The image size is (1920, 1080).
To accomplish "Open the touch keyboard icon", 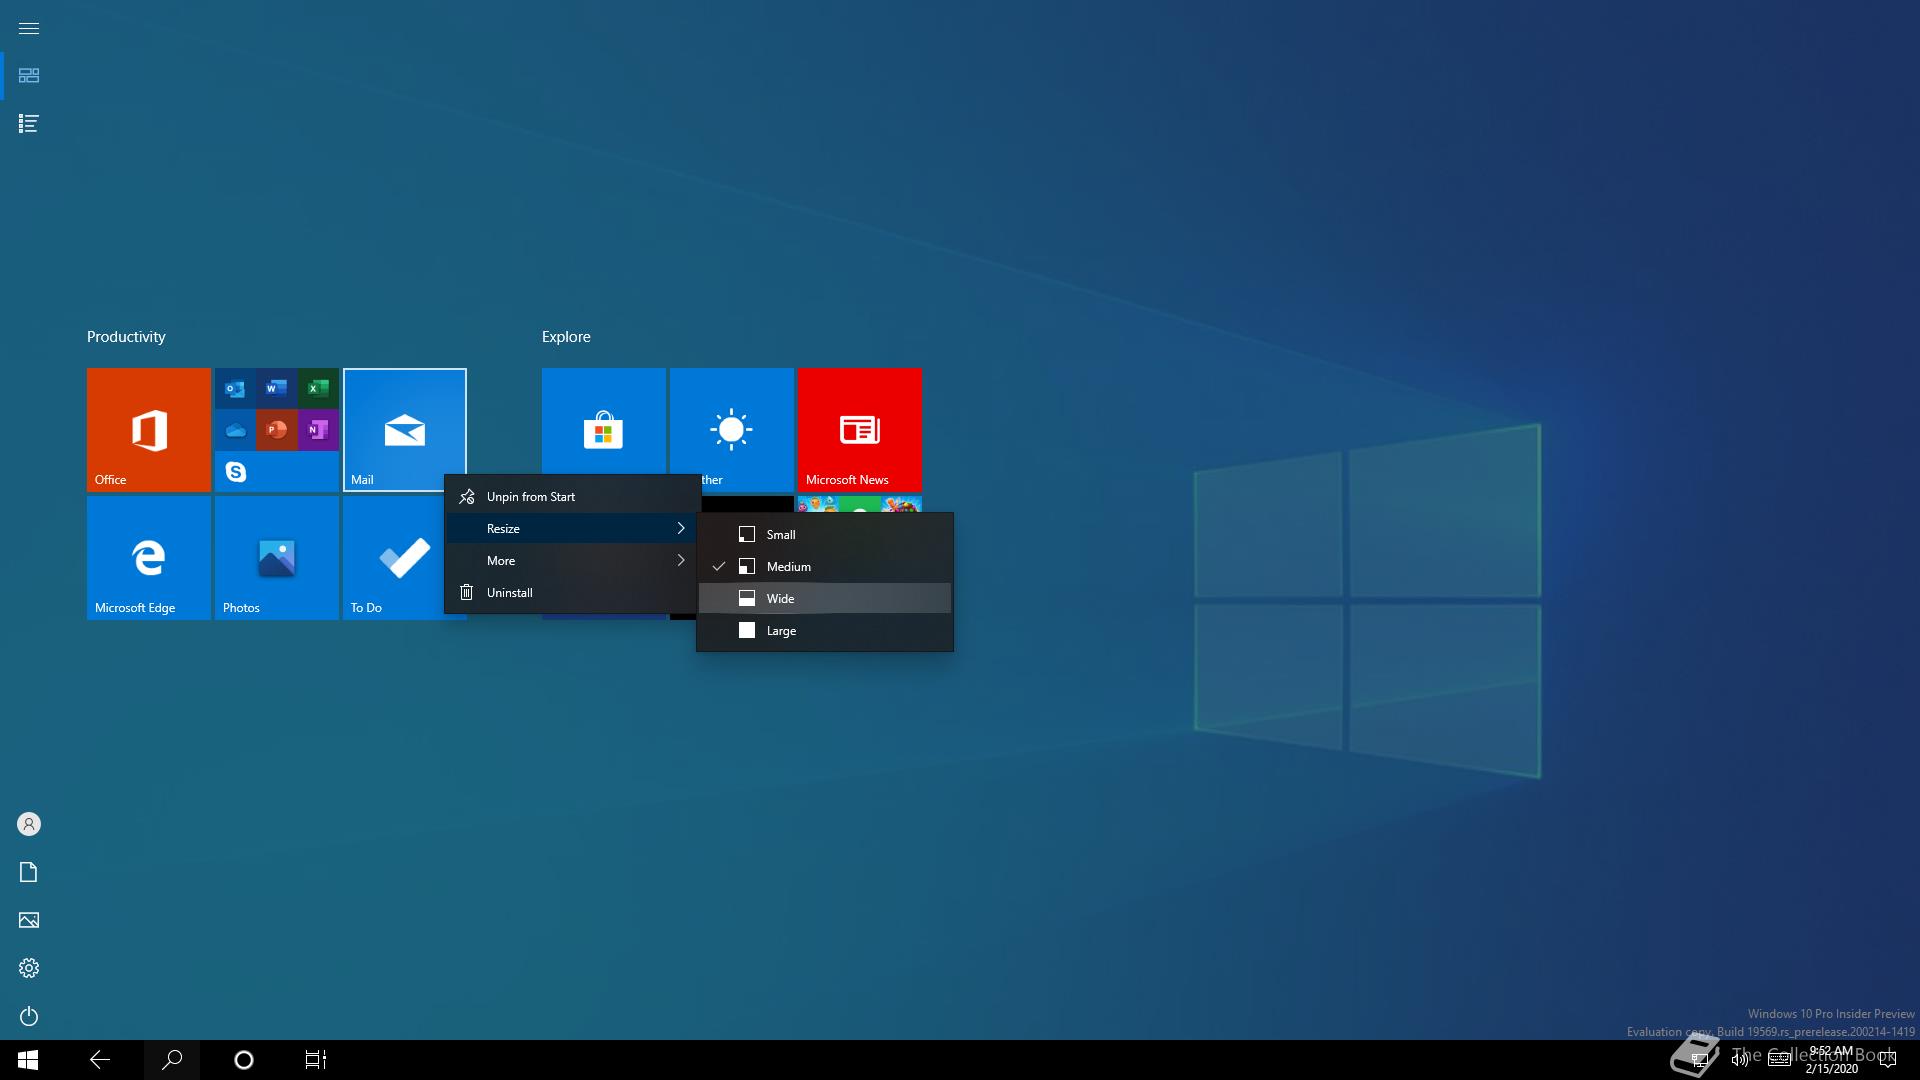I will tap(1780, 1060).
